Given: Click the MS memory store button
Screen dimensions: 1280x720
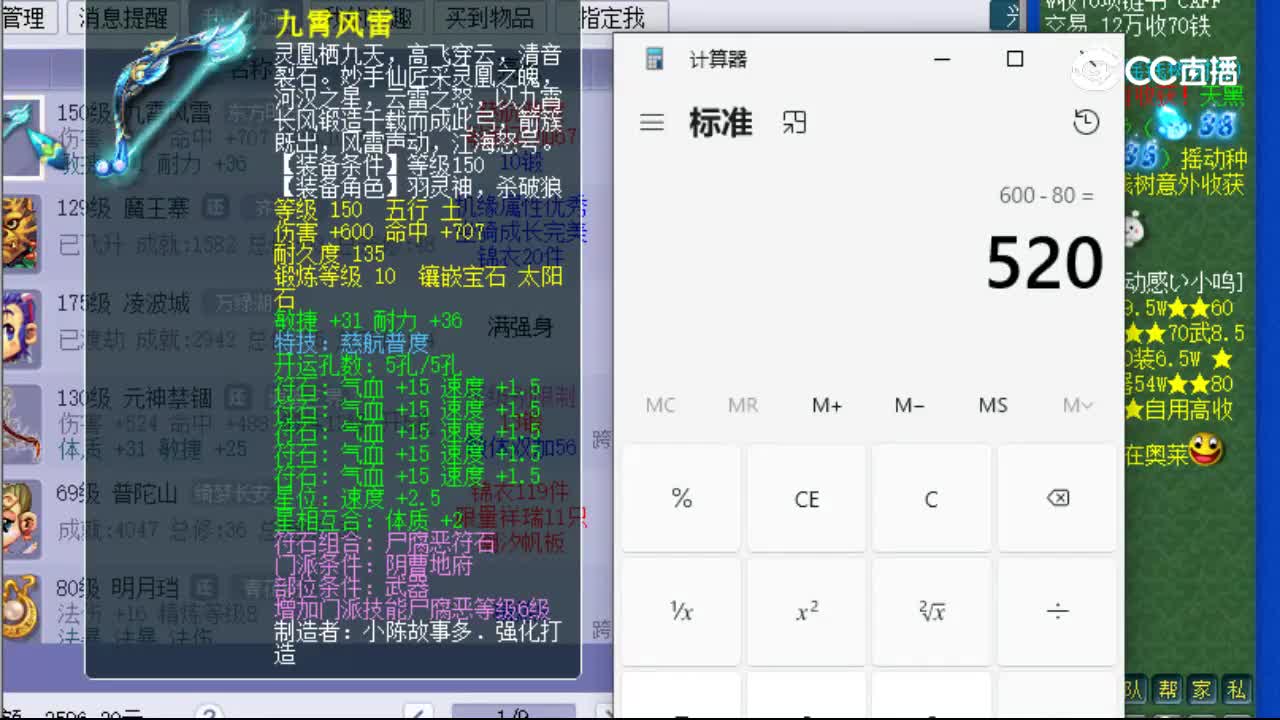Looking at the screenshot, I should click(993, 405).
